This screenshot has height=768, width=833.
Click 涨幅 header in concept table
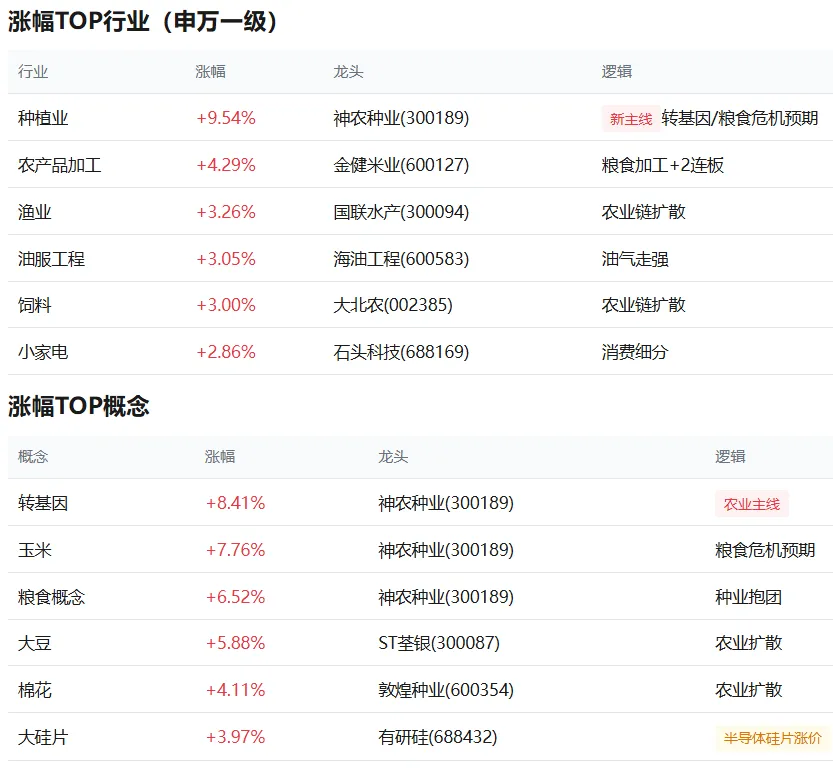220,457
